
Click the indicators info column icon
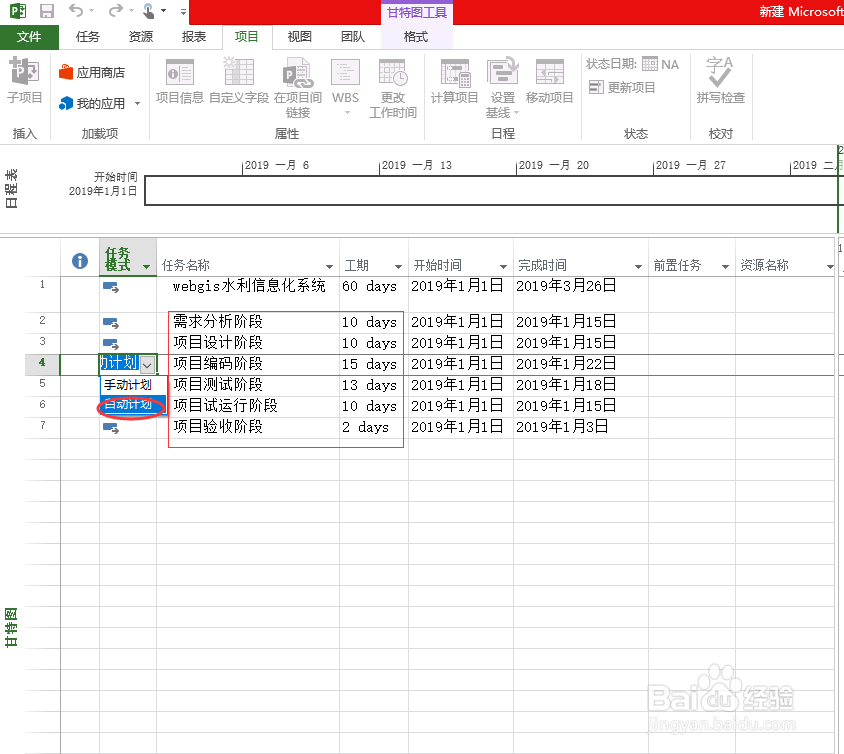click(80, 261)
